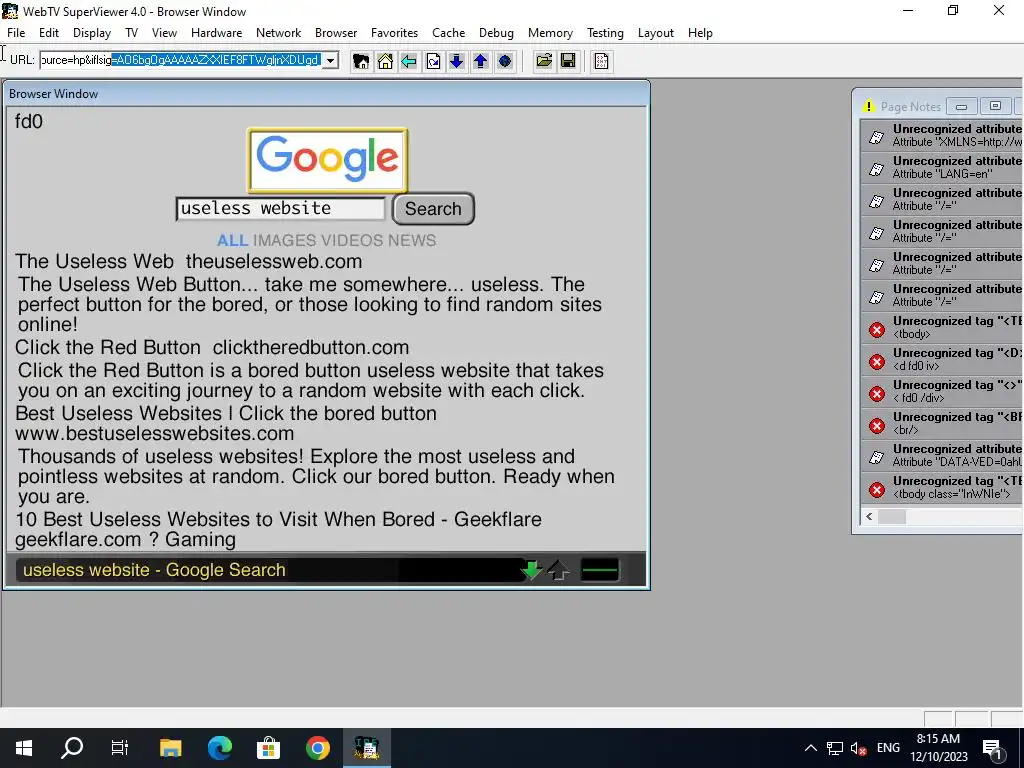Select note Attribute "DATA-VED=0ahL

tap(942, 455)
